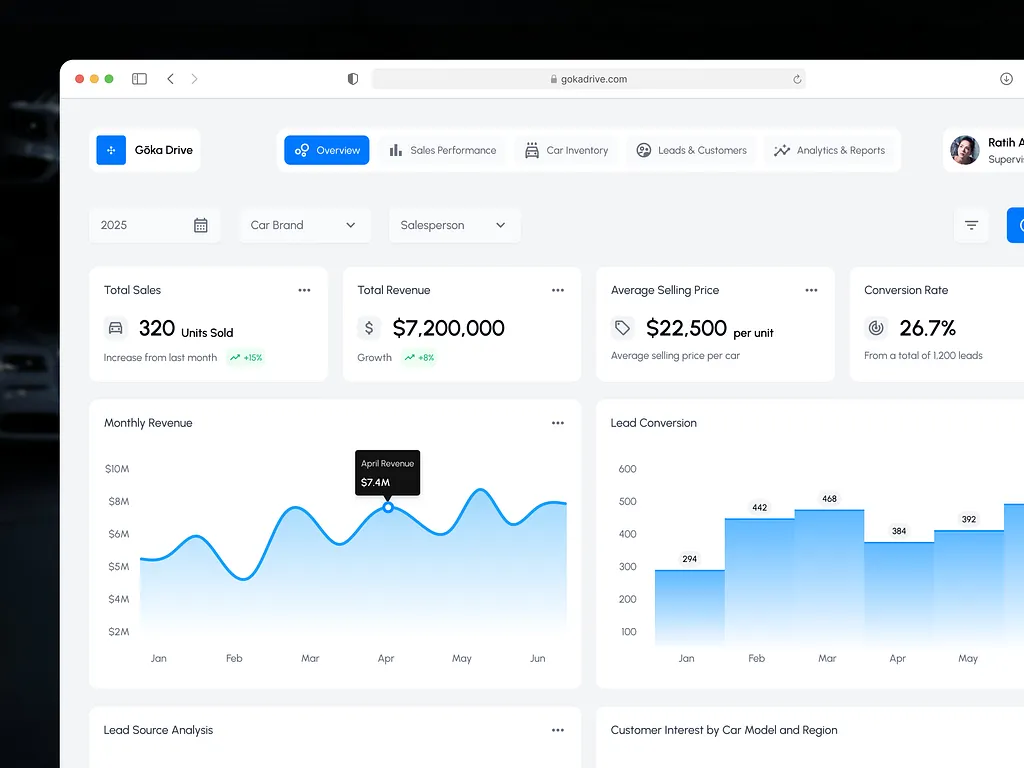
Task: Click 'From a total of 1,200 leads' text
Action: click(x=923, y=356)
